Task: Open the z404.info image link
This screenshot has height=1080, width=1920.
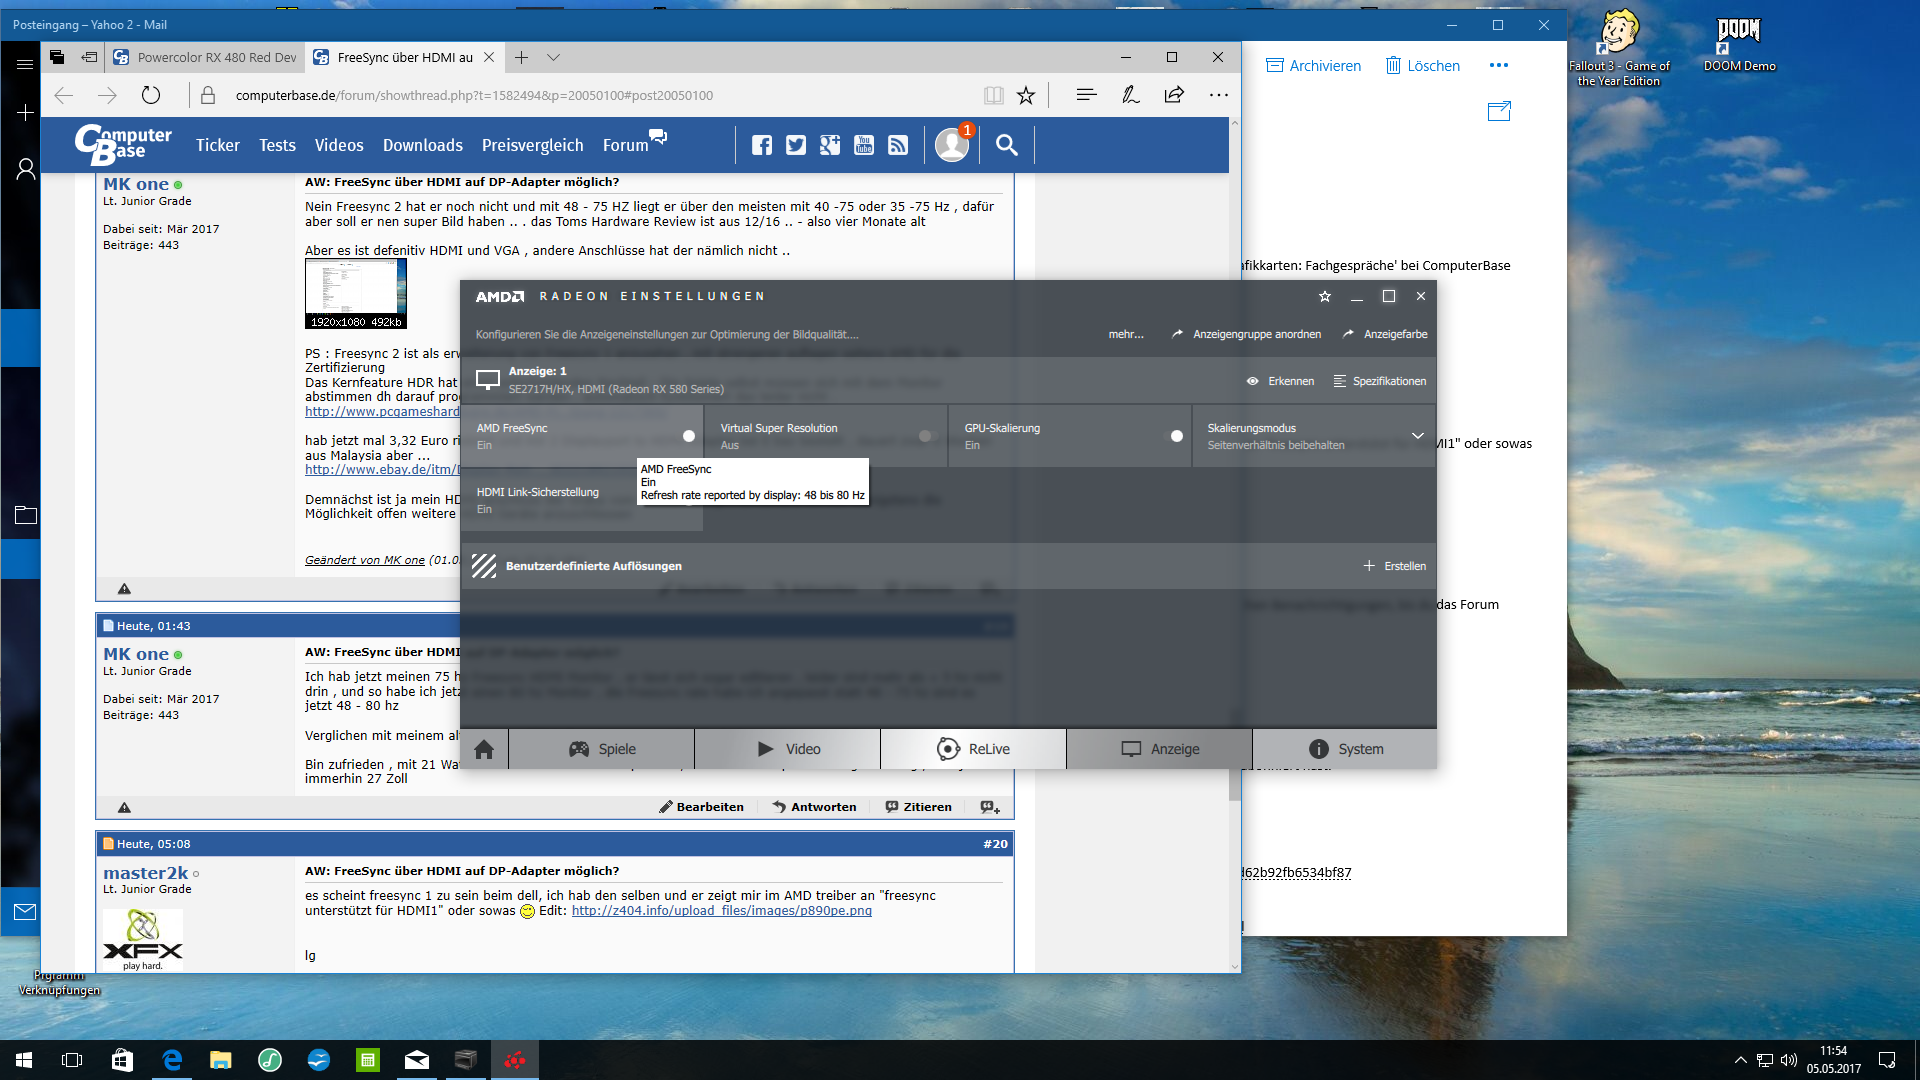Action: point(721,910)
